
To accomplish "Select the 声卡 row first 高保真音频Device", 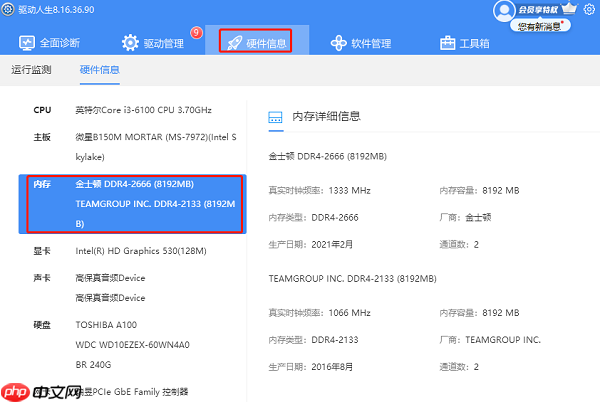I will tap(110, 278).
